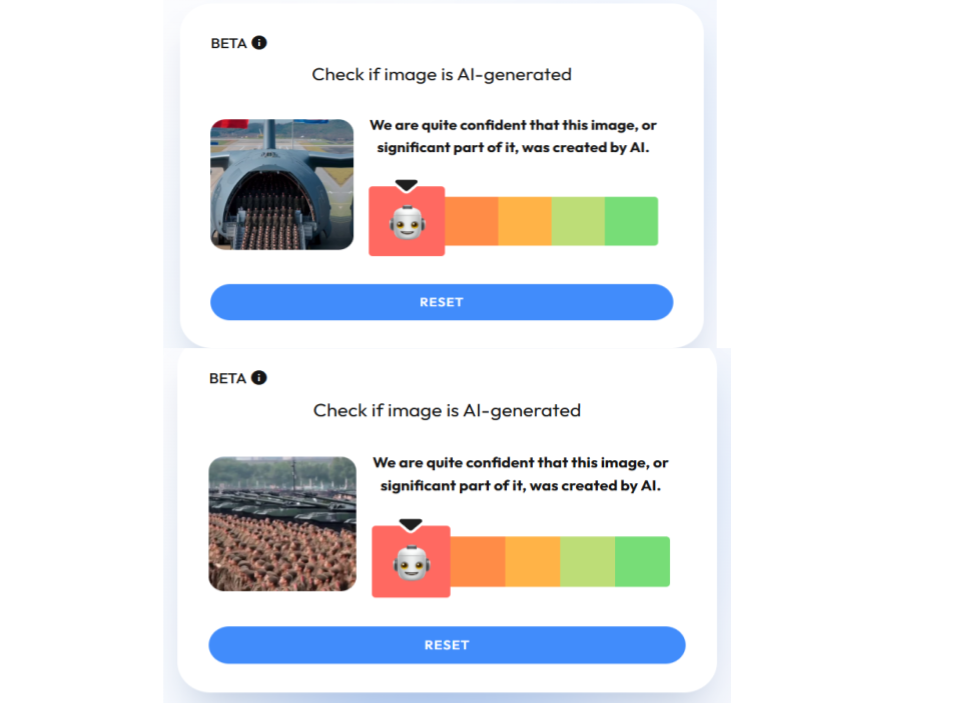The width and height of the screenshot is (960, 720).
Task: Click the robot face icon in bottom card
Action: 410,563
